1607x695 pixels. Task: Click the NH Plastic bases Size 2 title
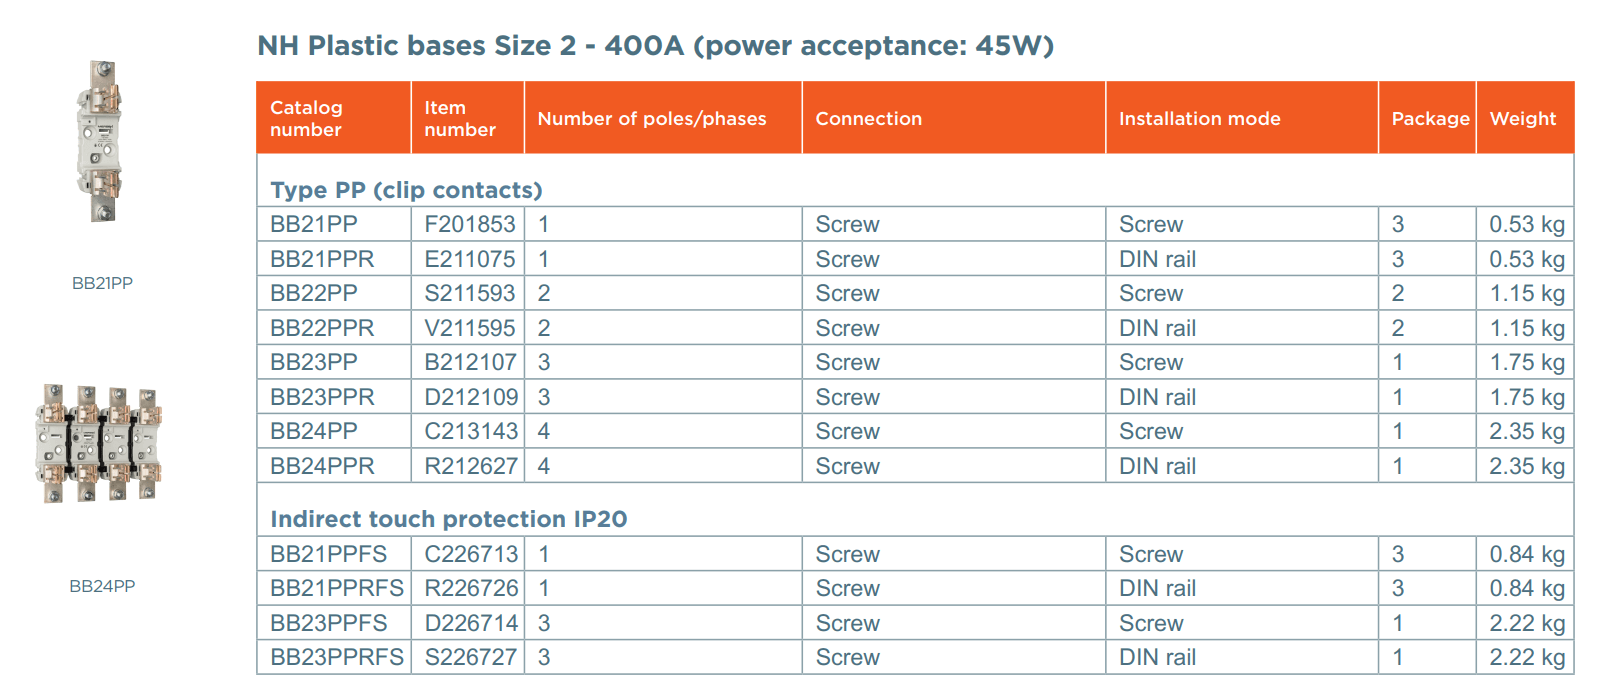pos(655,46)
